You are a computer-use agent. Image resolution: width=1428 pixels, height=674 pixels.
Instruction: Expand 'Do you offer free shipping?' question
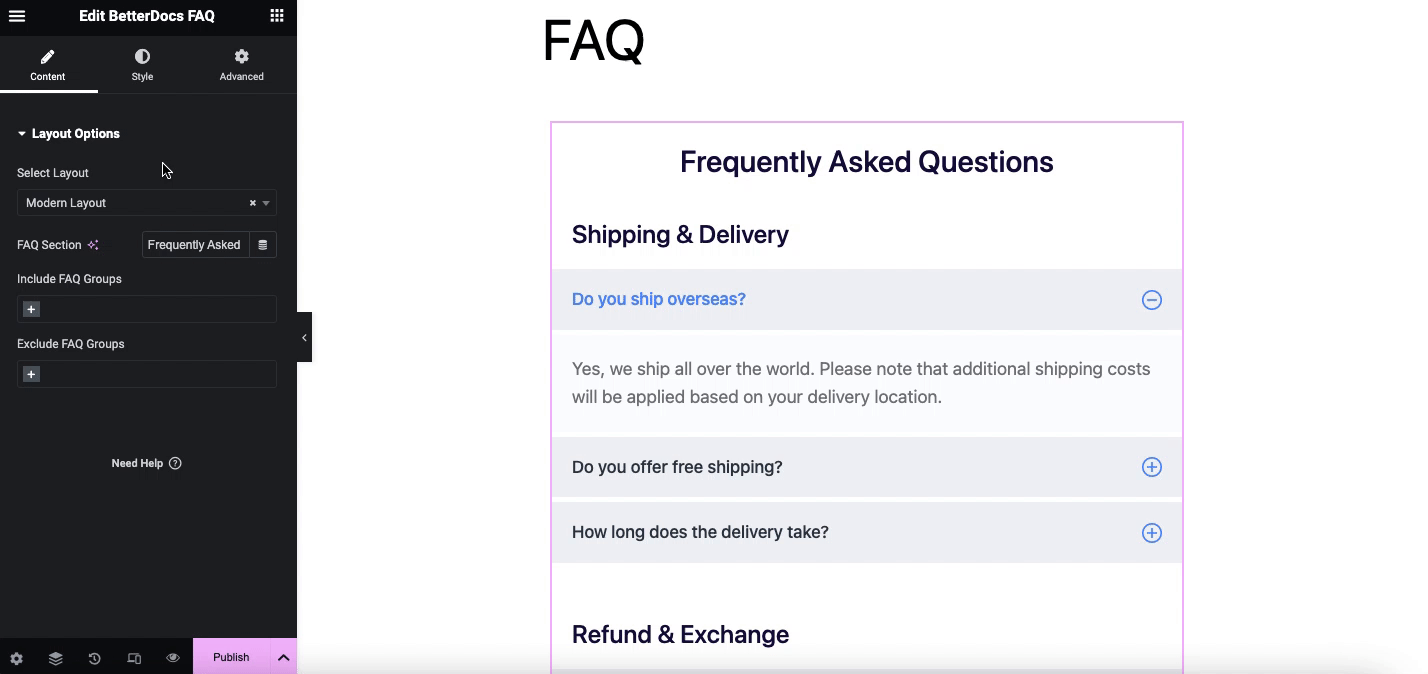[x=1151, y=466]
